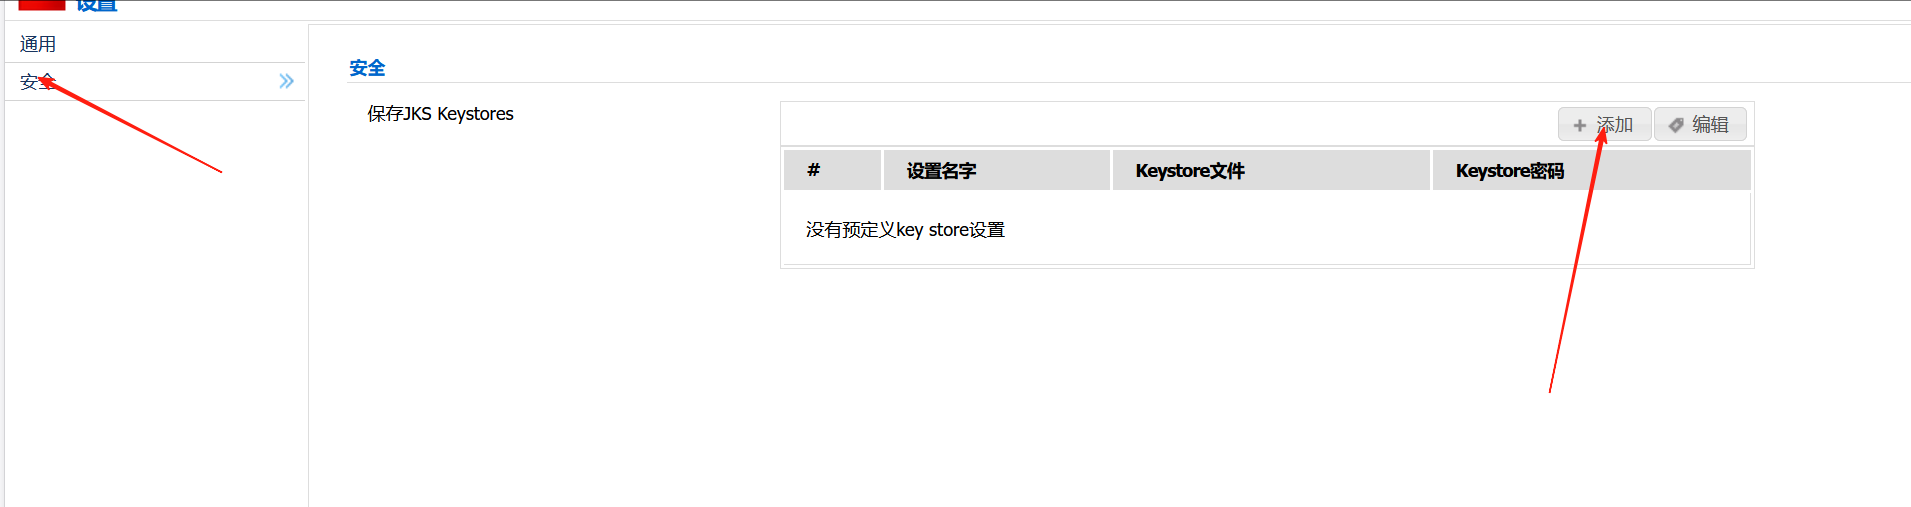Click the tag icon on 编辑 button

(x=1676, y=125)
